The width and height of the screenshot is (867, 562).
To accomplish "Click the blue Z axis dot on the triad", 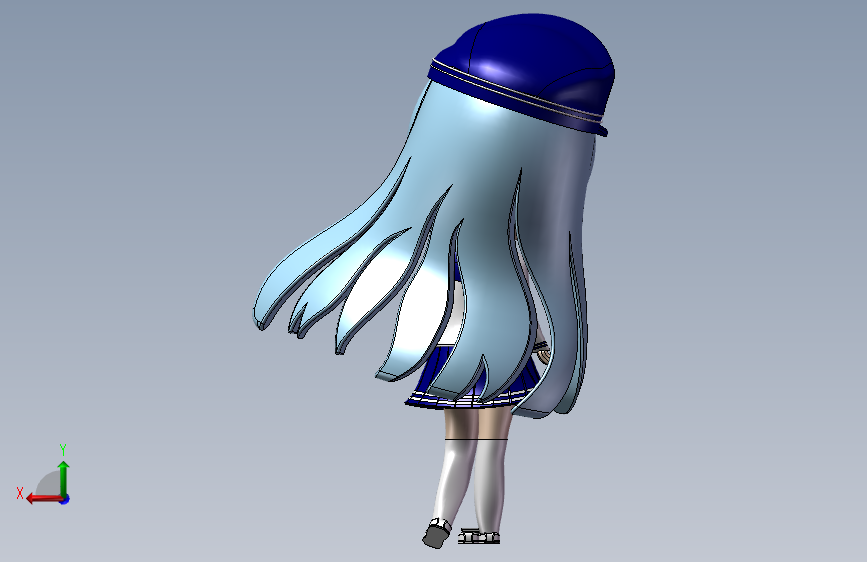I will click(x=65, y=499).
